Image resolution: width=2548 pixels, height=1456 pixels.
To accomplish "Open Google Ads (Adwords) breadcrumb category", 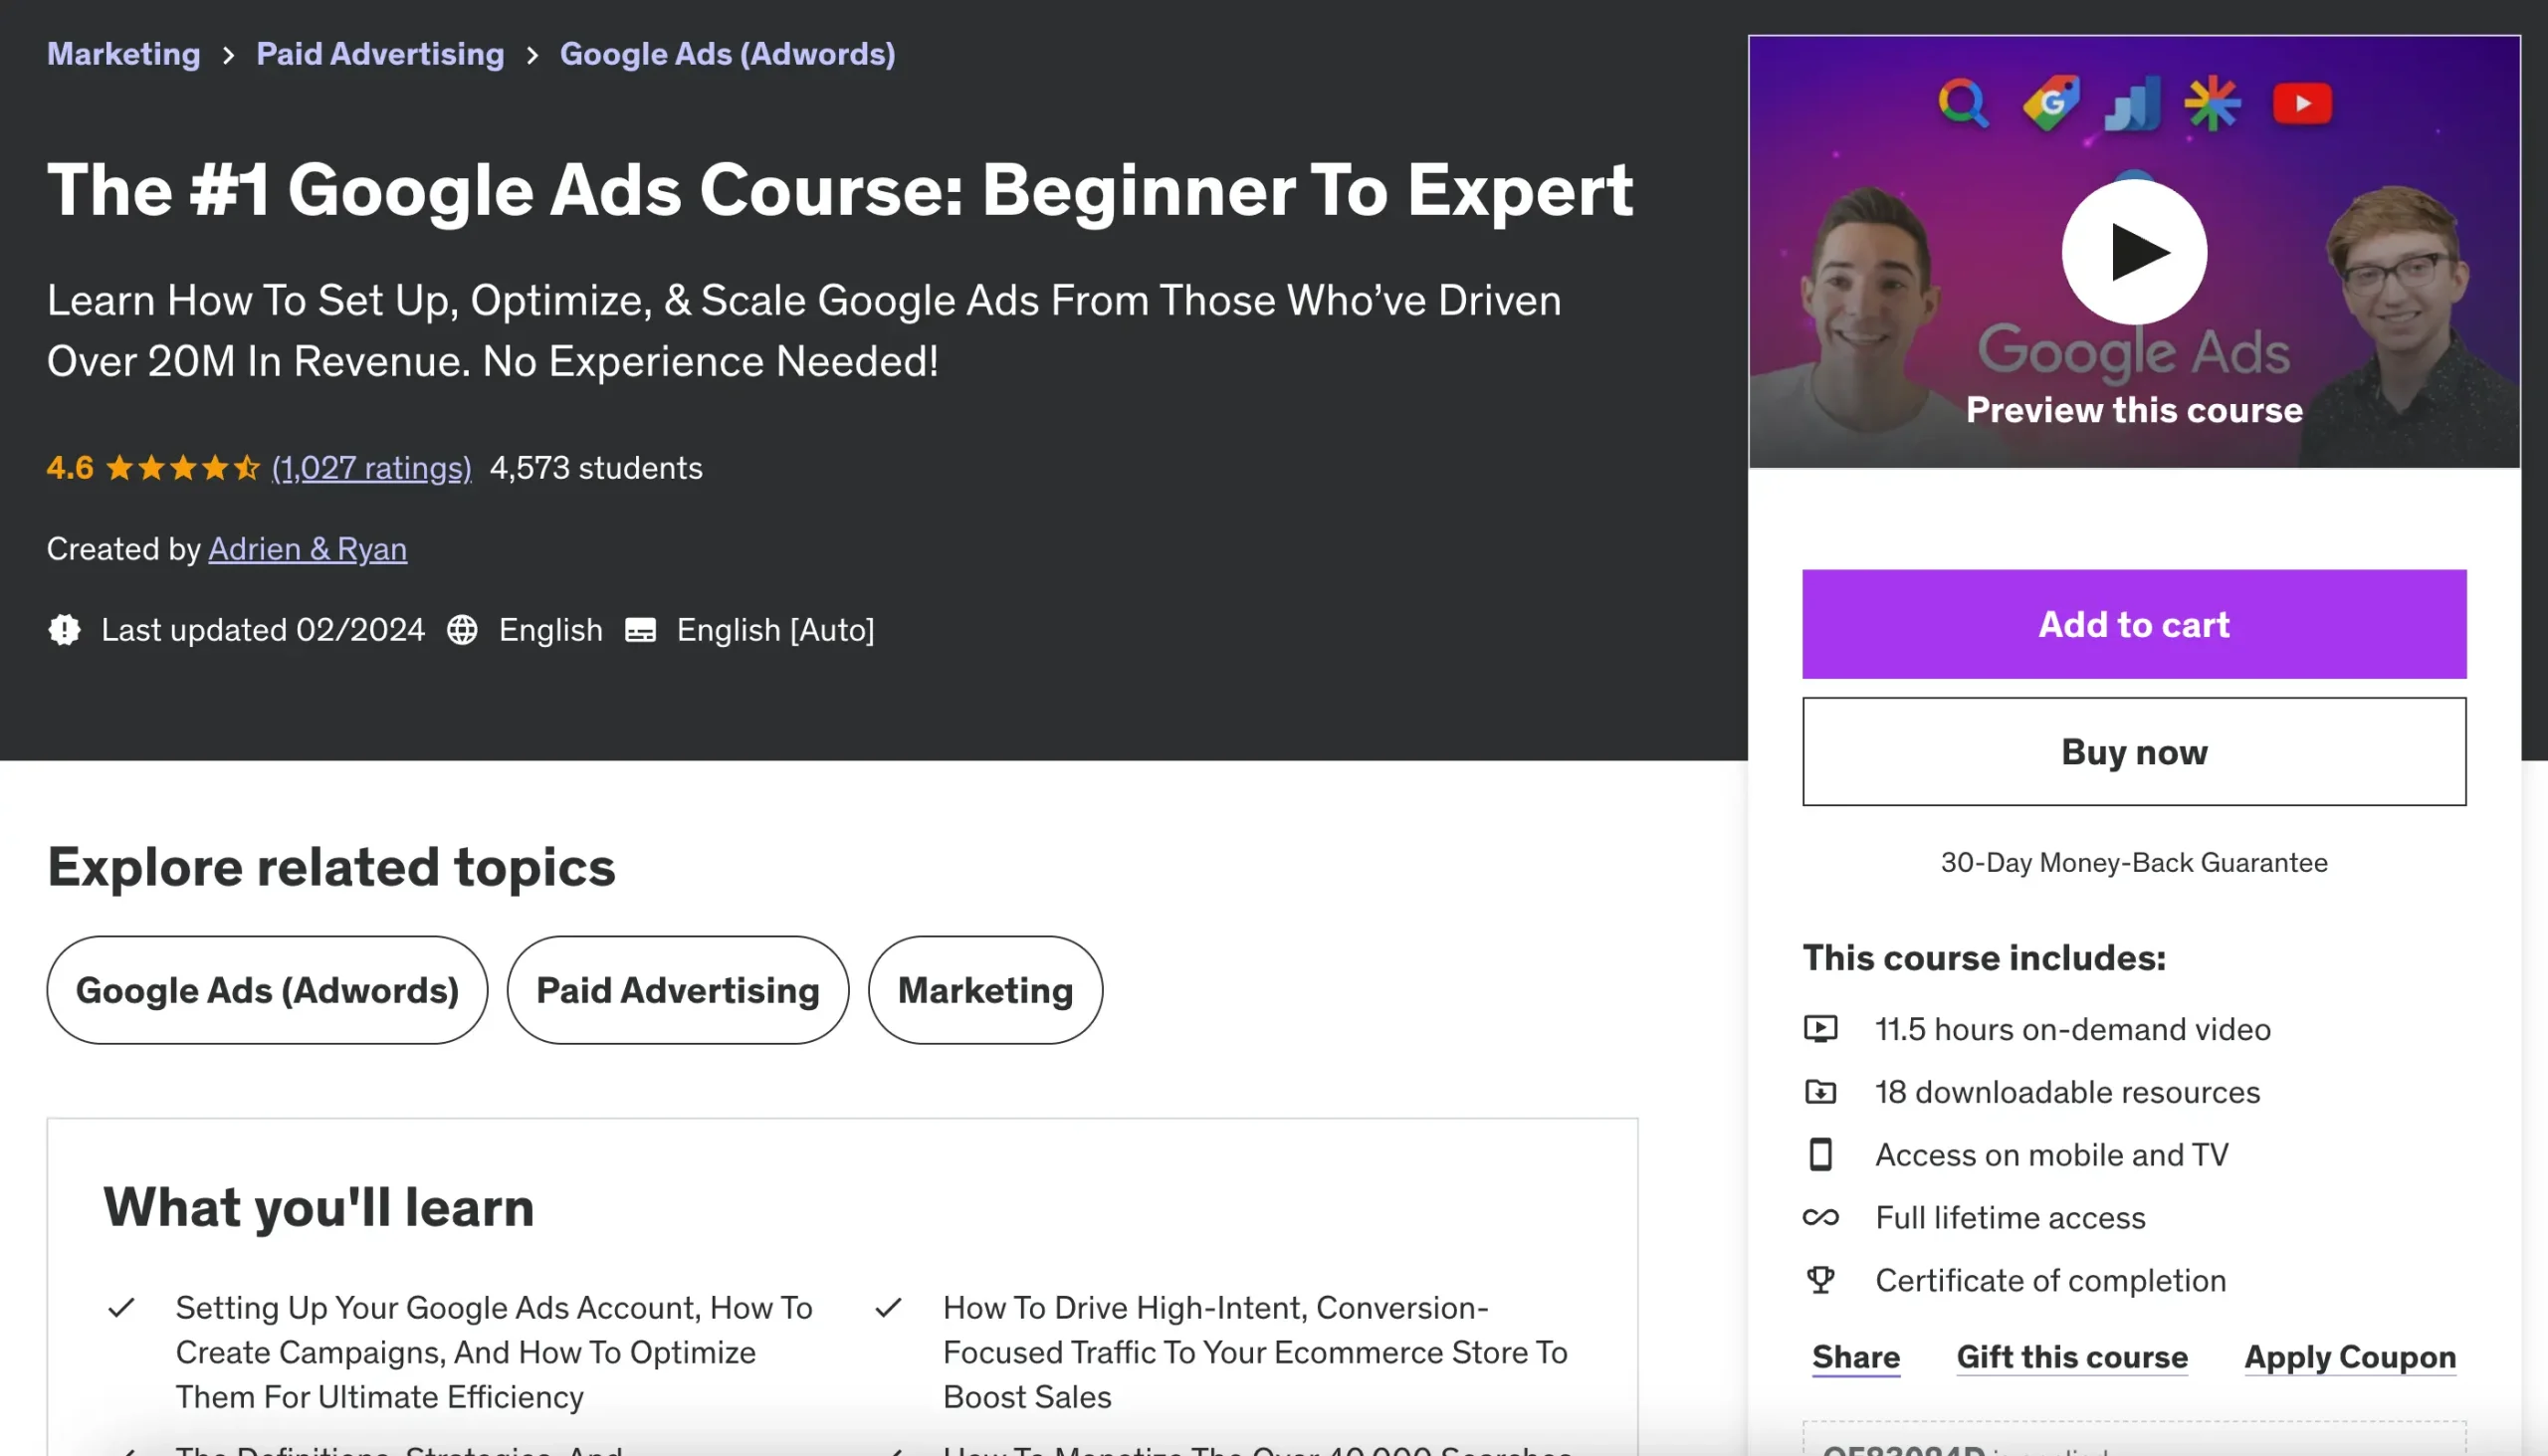I will tap(727, 54).
